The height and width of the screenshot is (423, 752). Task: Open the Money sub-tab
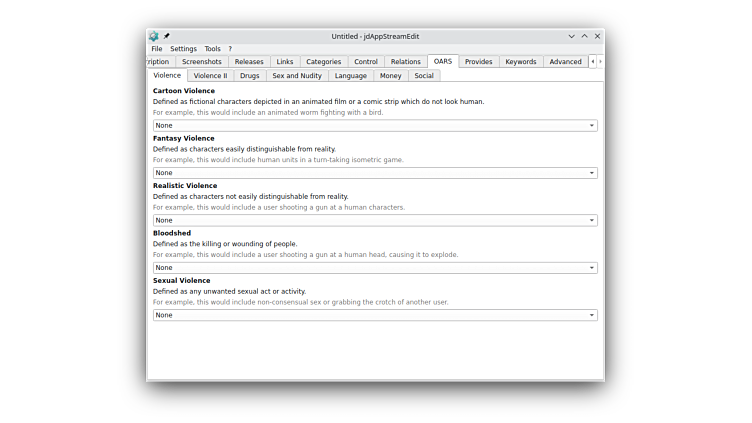coord(390,76)
